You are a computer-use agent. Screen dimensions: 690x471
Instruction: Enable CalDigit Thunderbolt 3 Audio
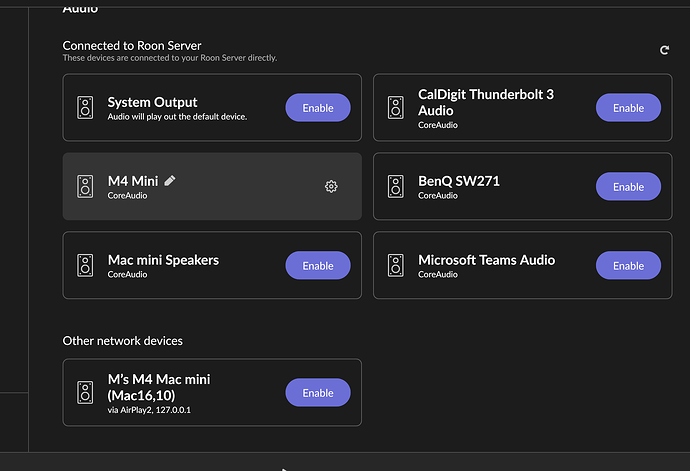pyautogui.click(x=628, y=107)
